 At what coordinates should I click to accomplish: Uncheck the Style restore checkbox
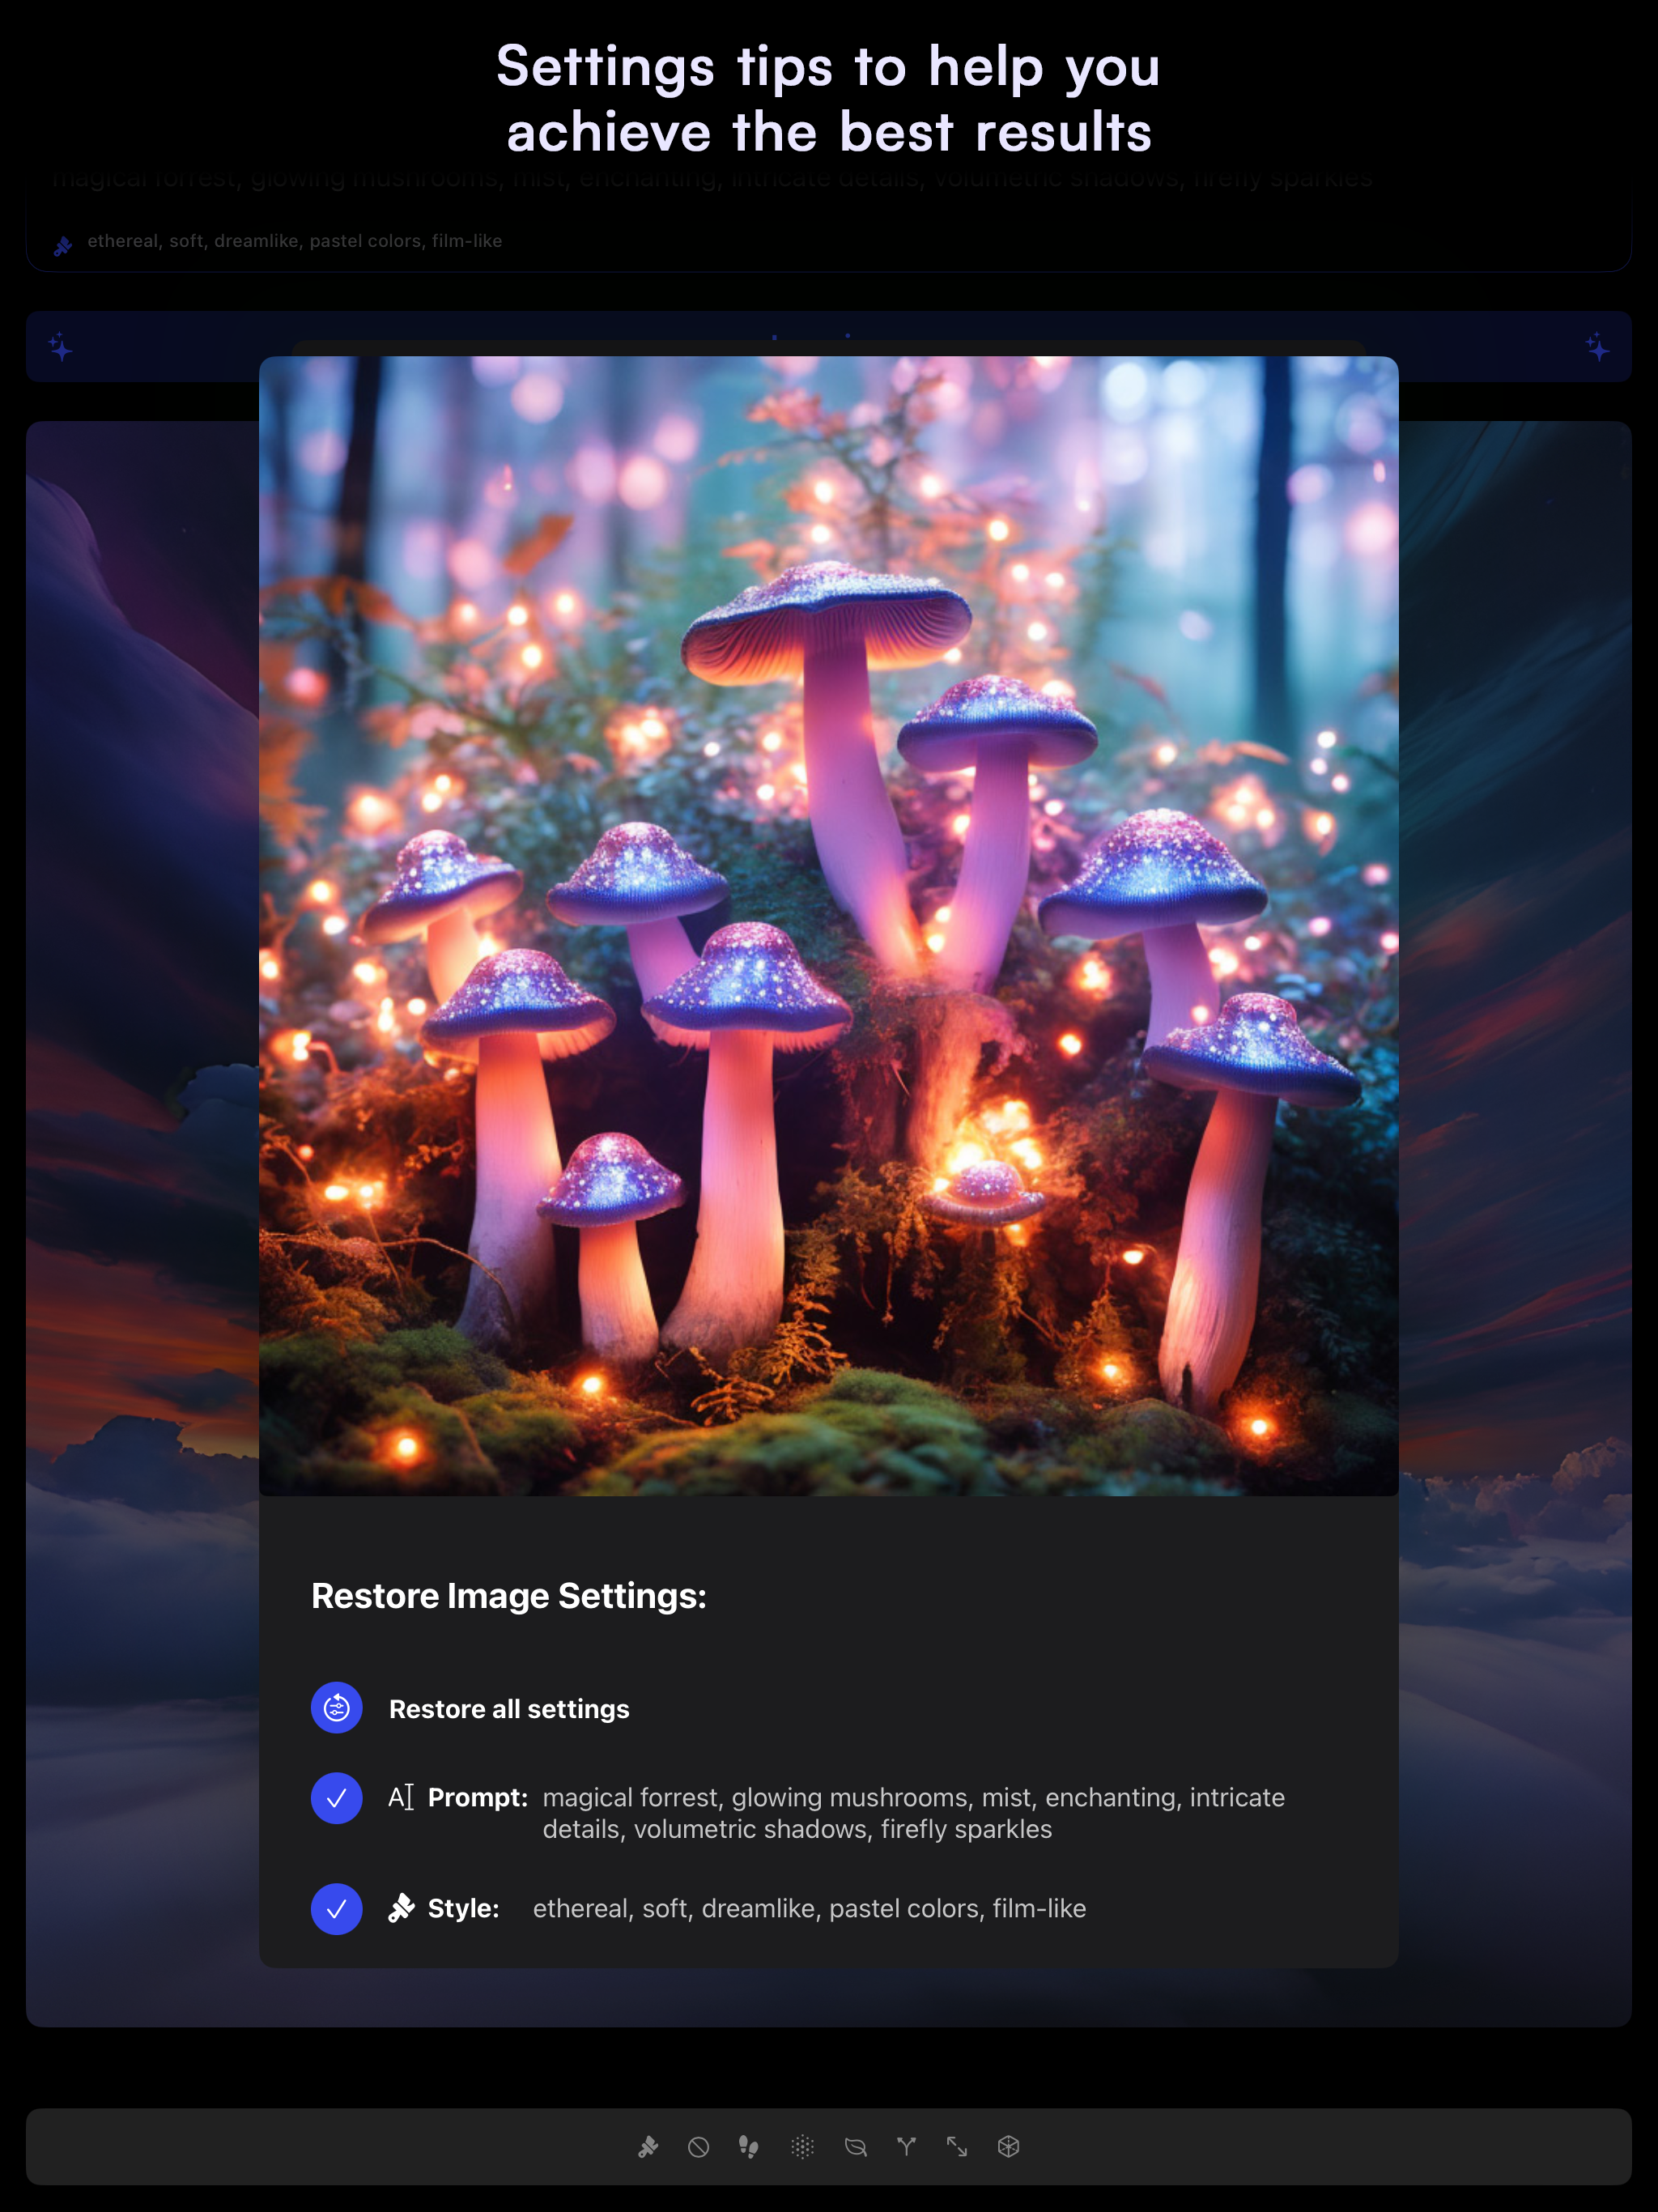(x=336, y=1909)
